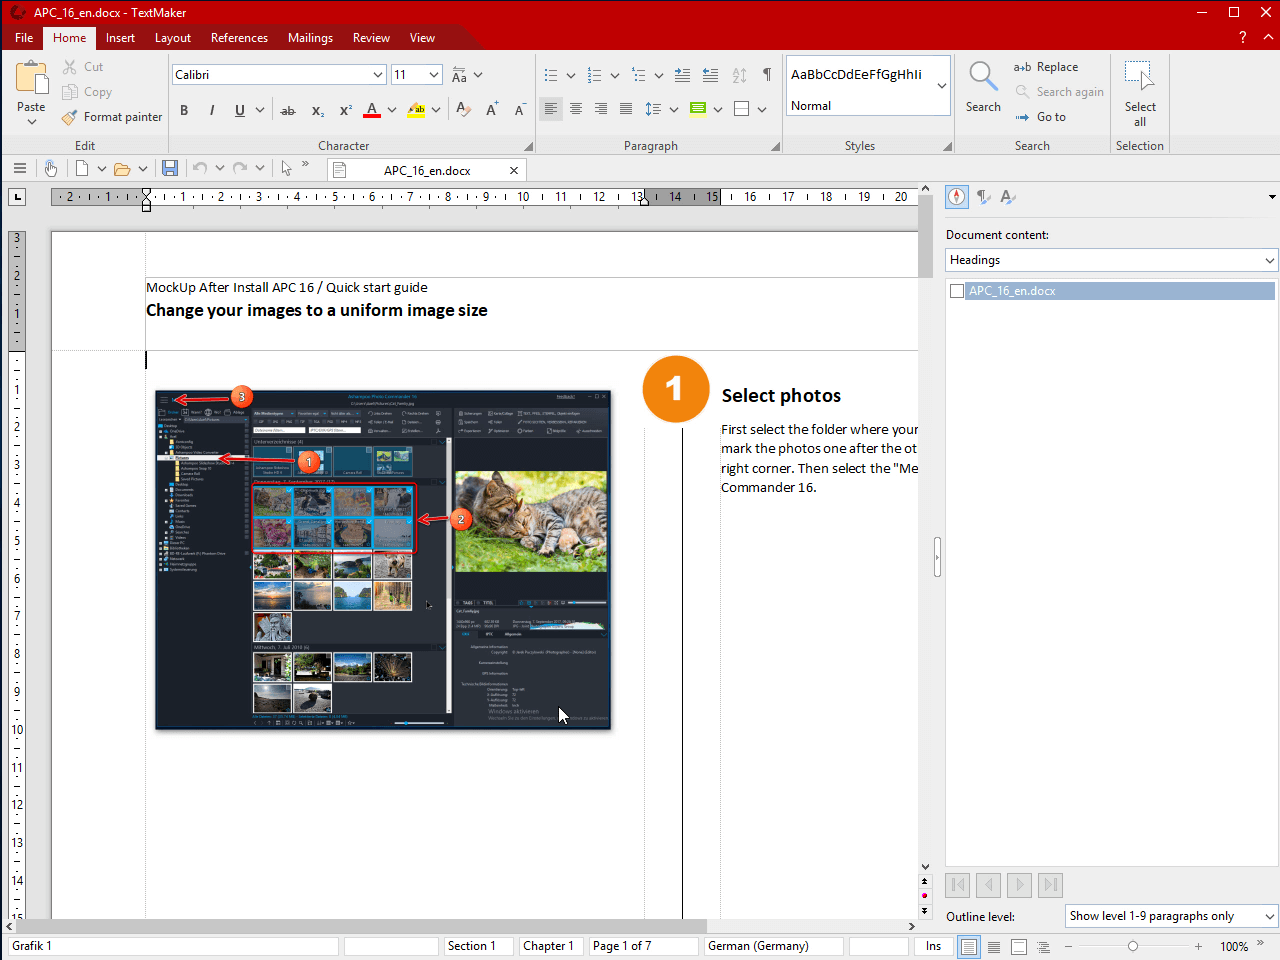Click the paragraph borders icon

[x=742, y=109]
